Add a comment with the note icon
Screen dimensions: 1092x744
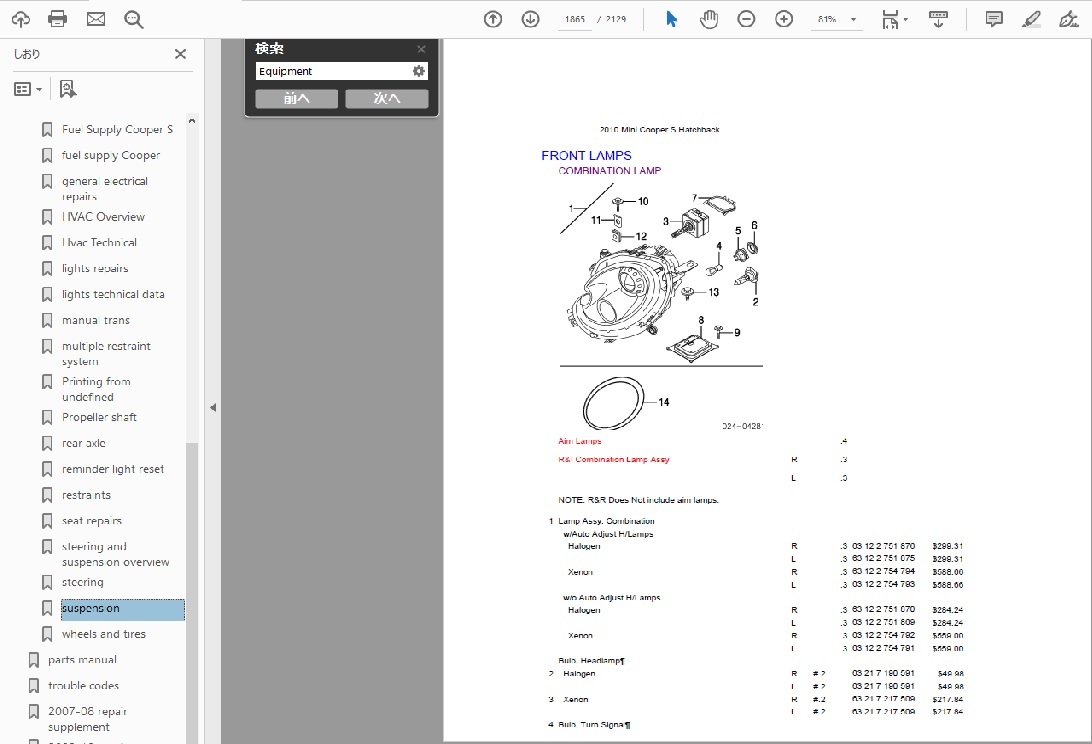click(993, 19)
